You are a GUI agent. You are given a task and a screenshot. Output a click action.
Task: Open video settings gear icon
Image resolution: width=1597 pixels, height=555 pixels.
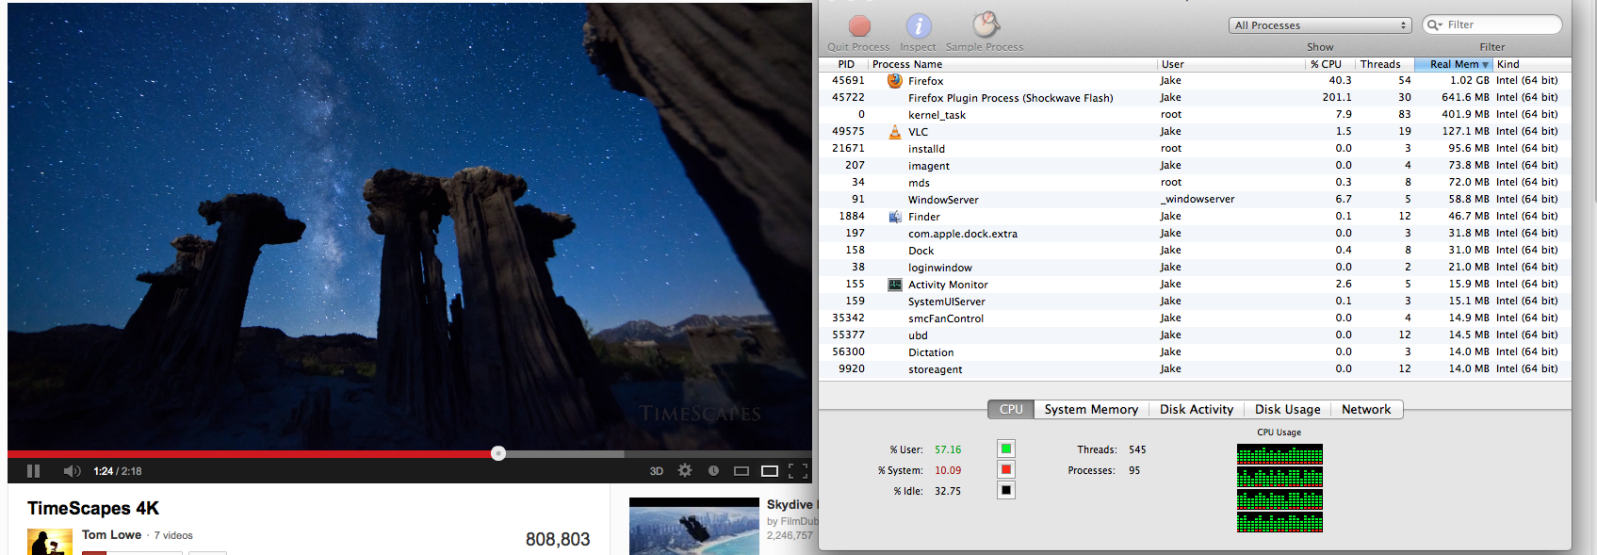point(685,470)
